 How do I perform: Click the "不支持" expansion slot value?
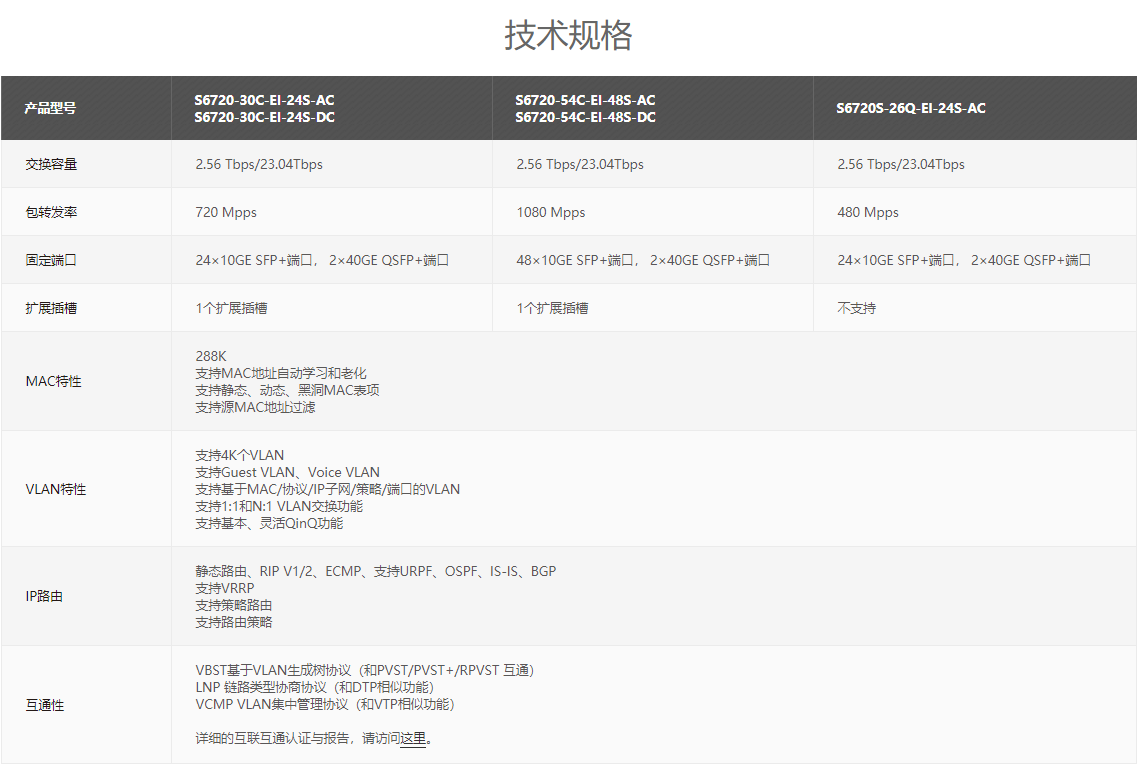coord(856,308)
